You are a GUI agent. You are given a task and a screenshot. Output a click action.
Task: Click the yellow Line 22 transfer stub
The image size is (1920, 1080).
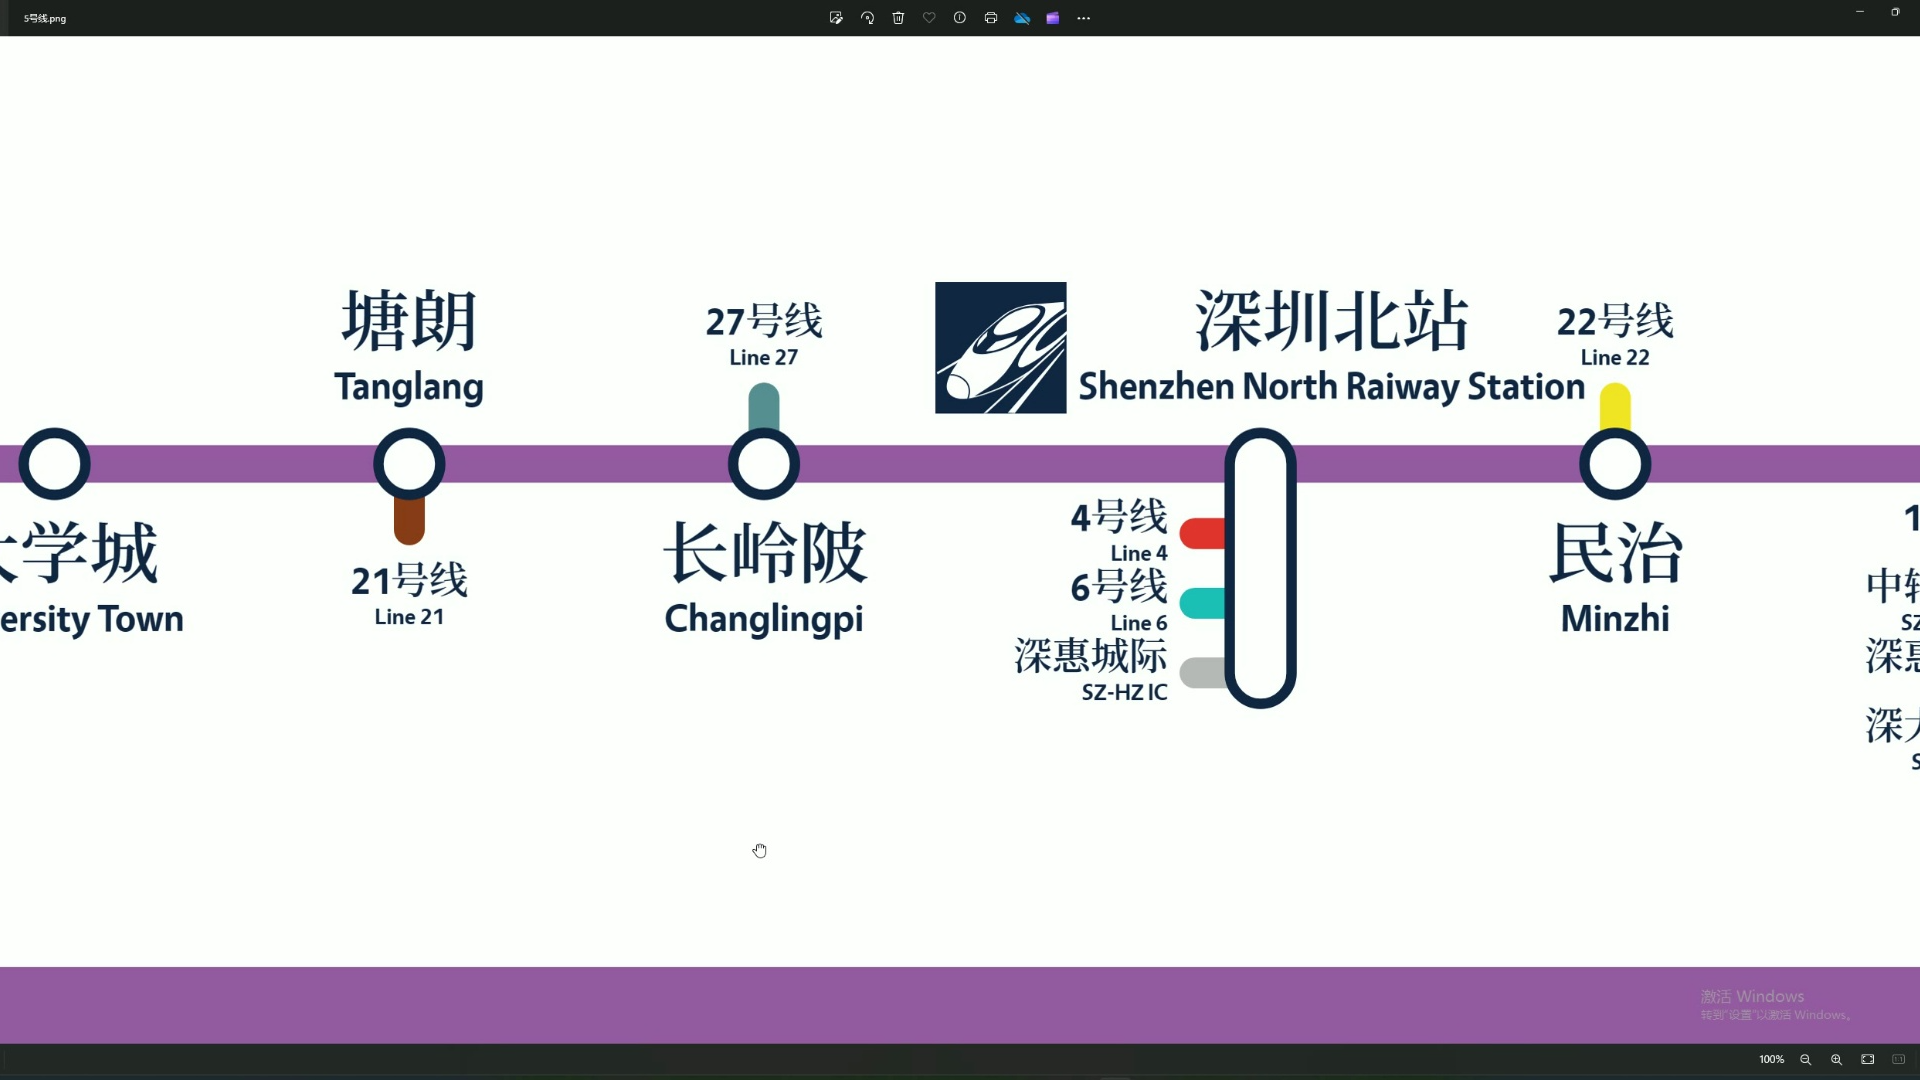1615,408
